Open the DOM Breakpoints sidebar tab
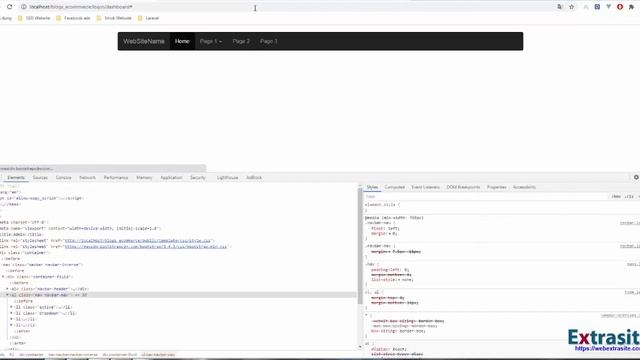This screenshot has width=640, height=360. click(463, 187)
